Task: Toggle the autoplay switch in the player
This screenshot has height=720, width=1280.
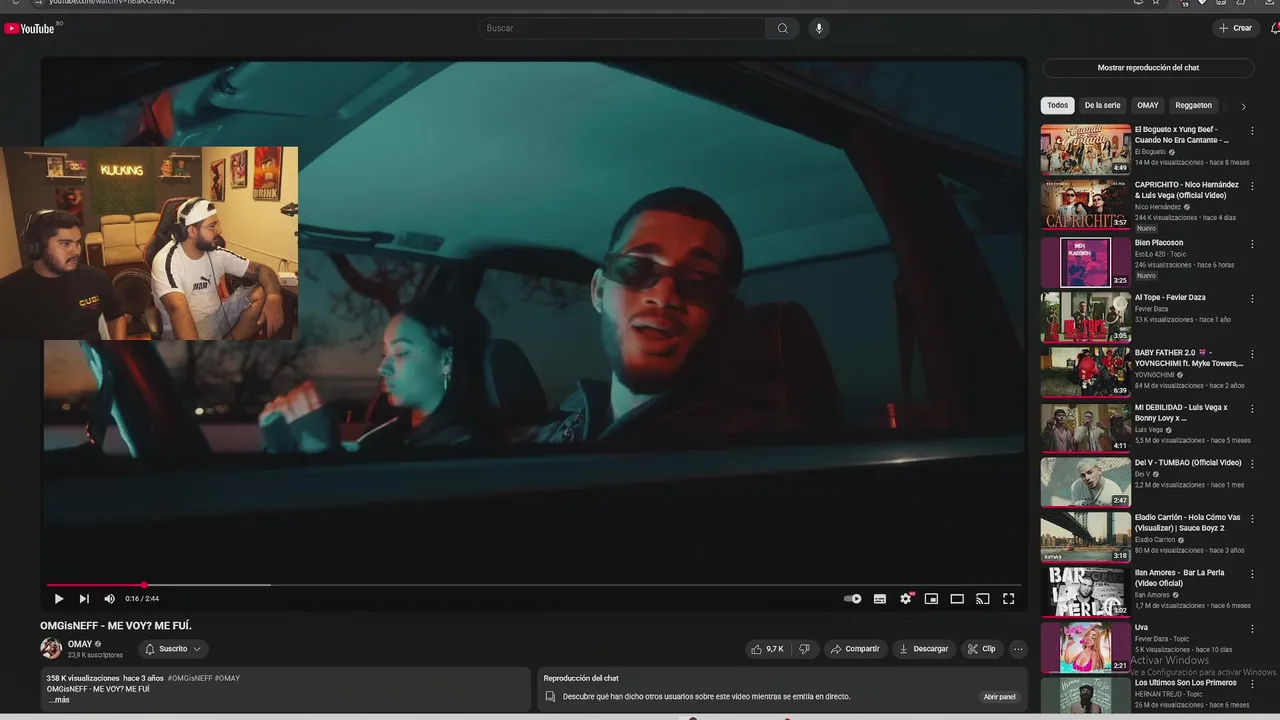Action: [852, 599]
